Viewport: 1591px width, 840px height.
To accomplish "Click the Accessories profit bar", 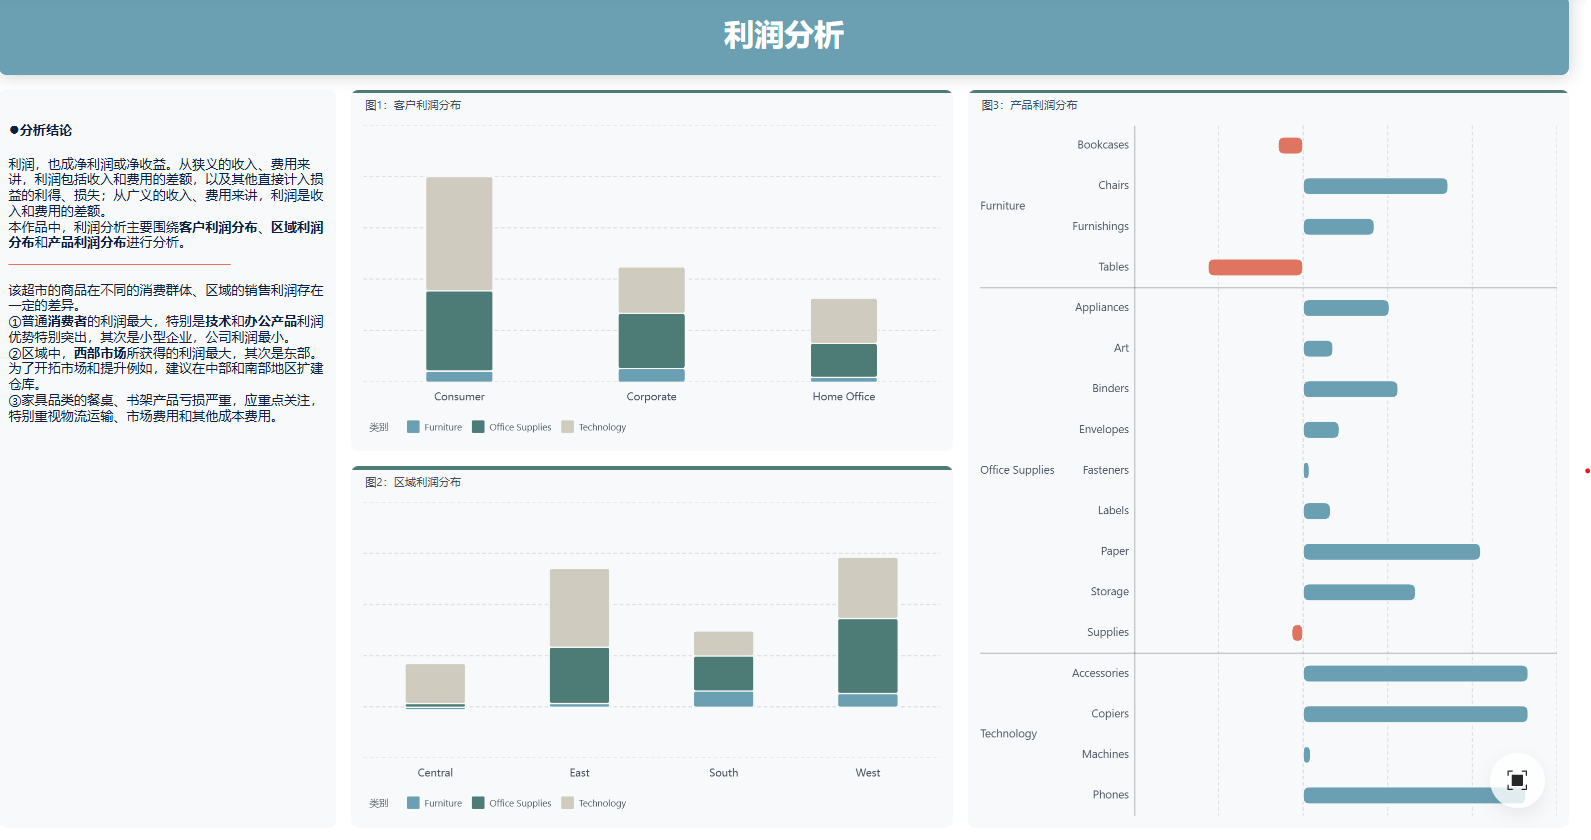I will click(x=1415, y=674).
